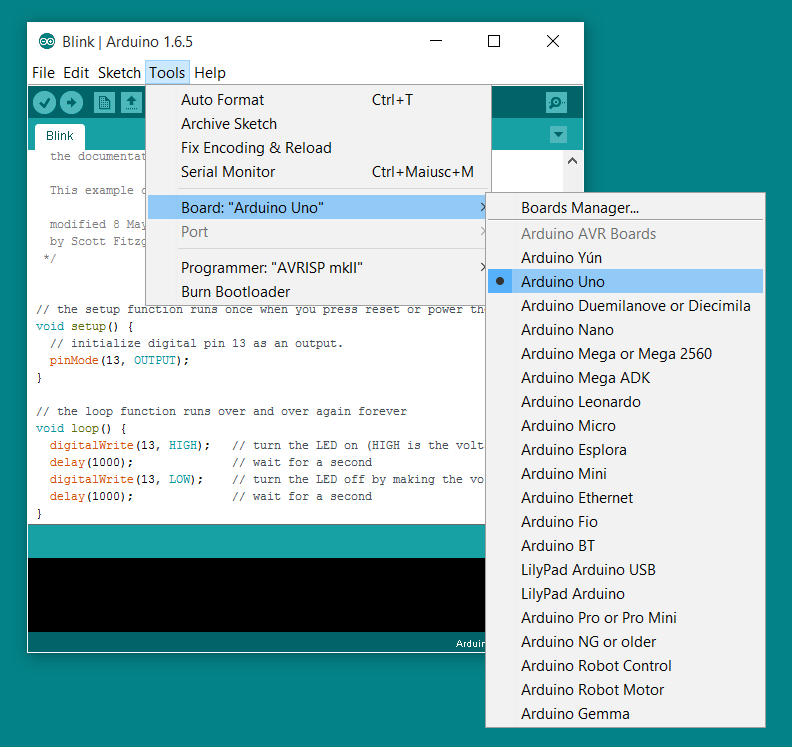Open the Help menu

(x=210, y=73)
